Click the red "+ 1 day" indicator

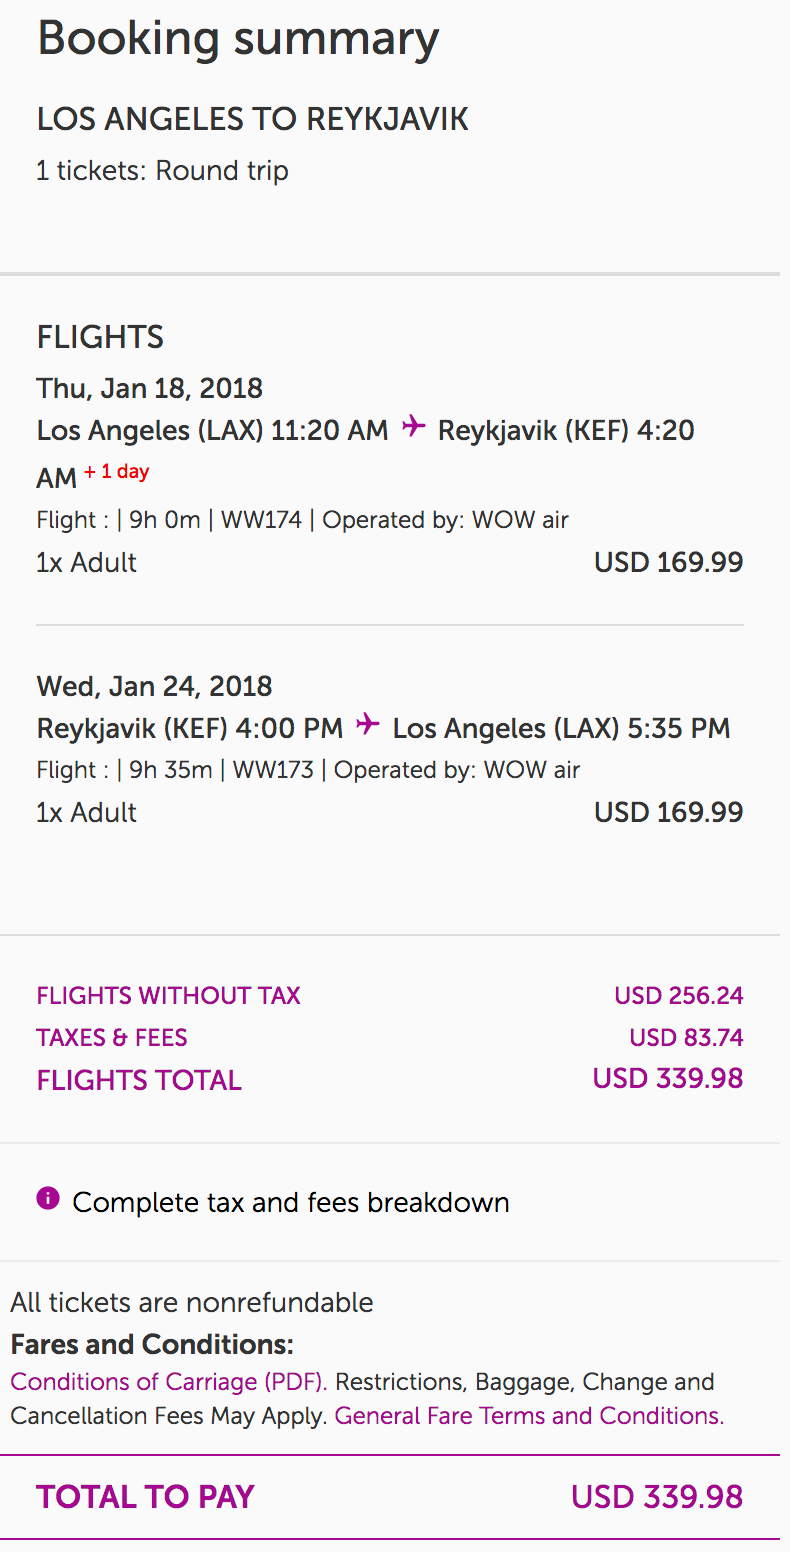116,472
